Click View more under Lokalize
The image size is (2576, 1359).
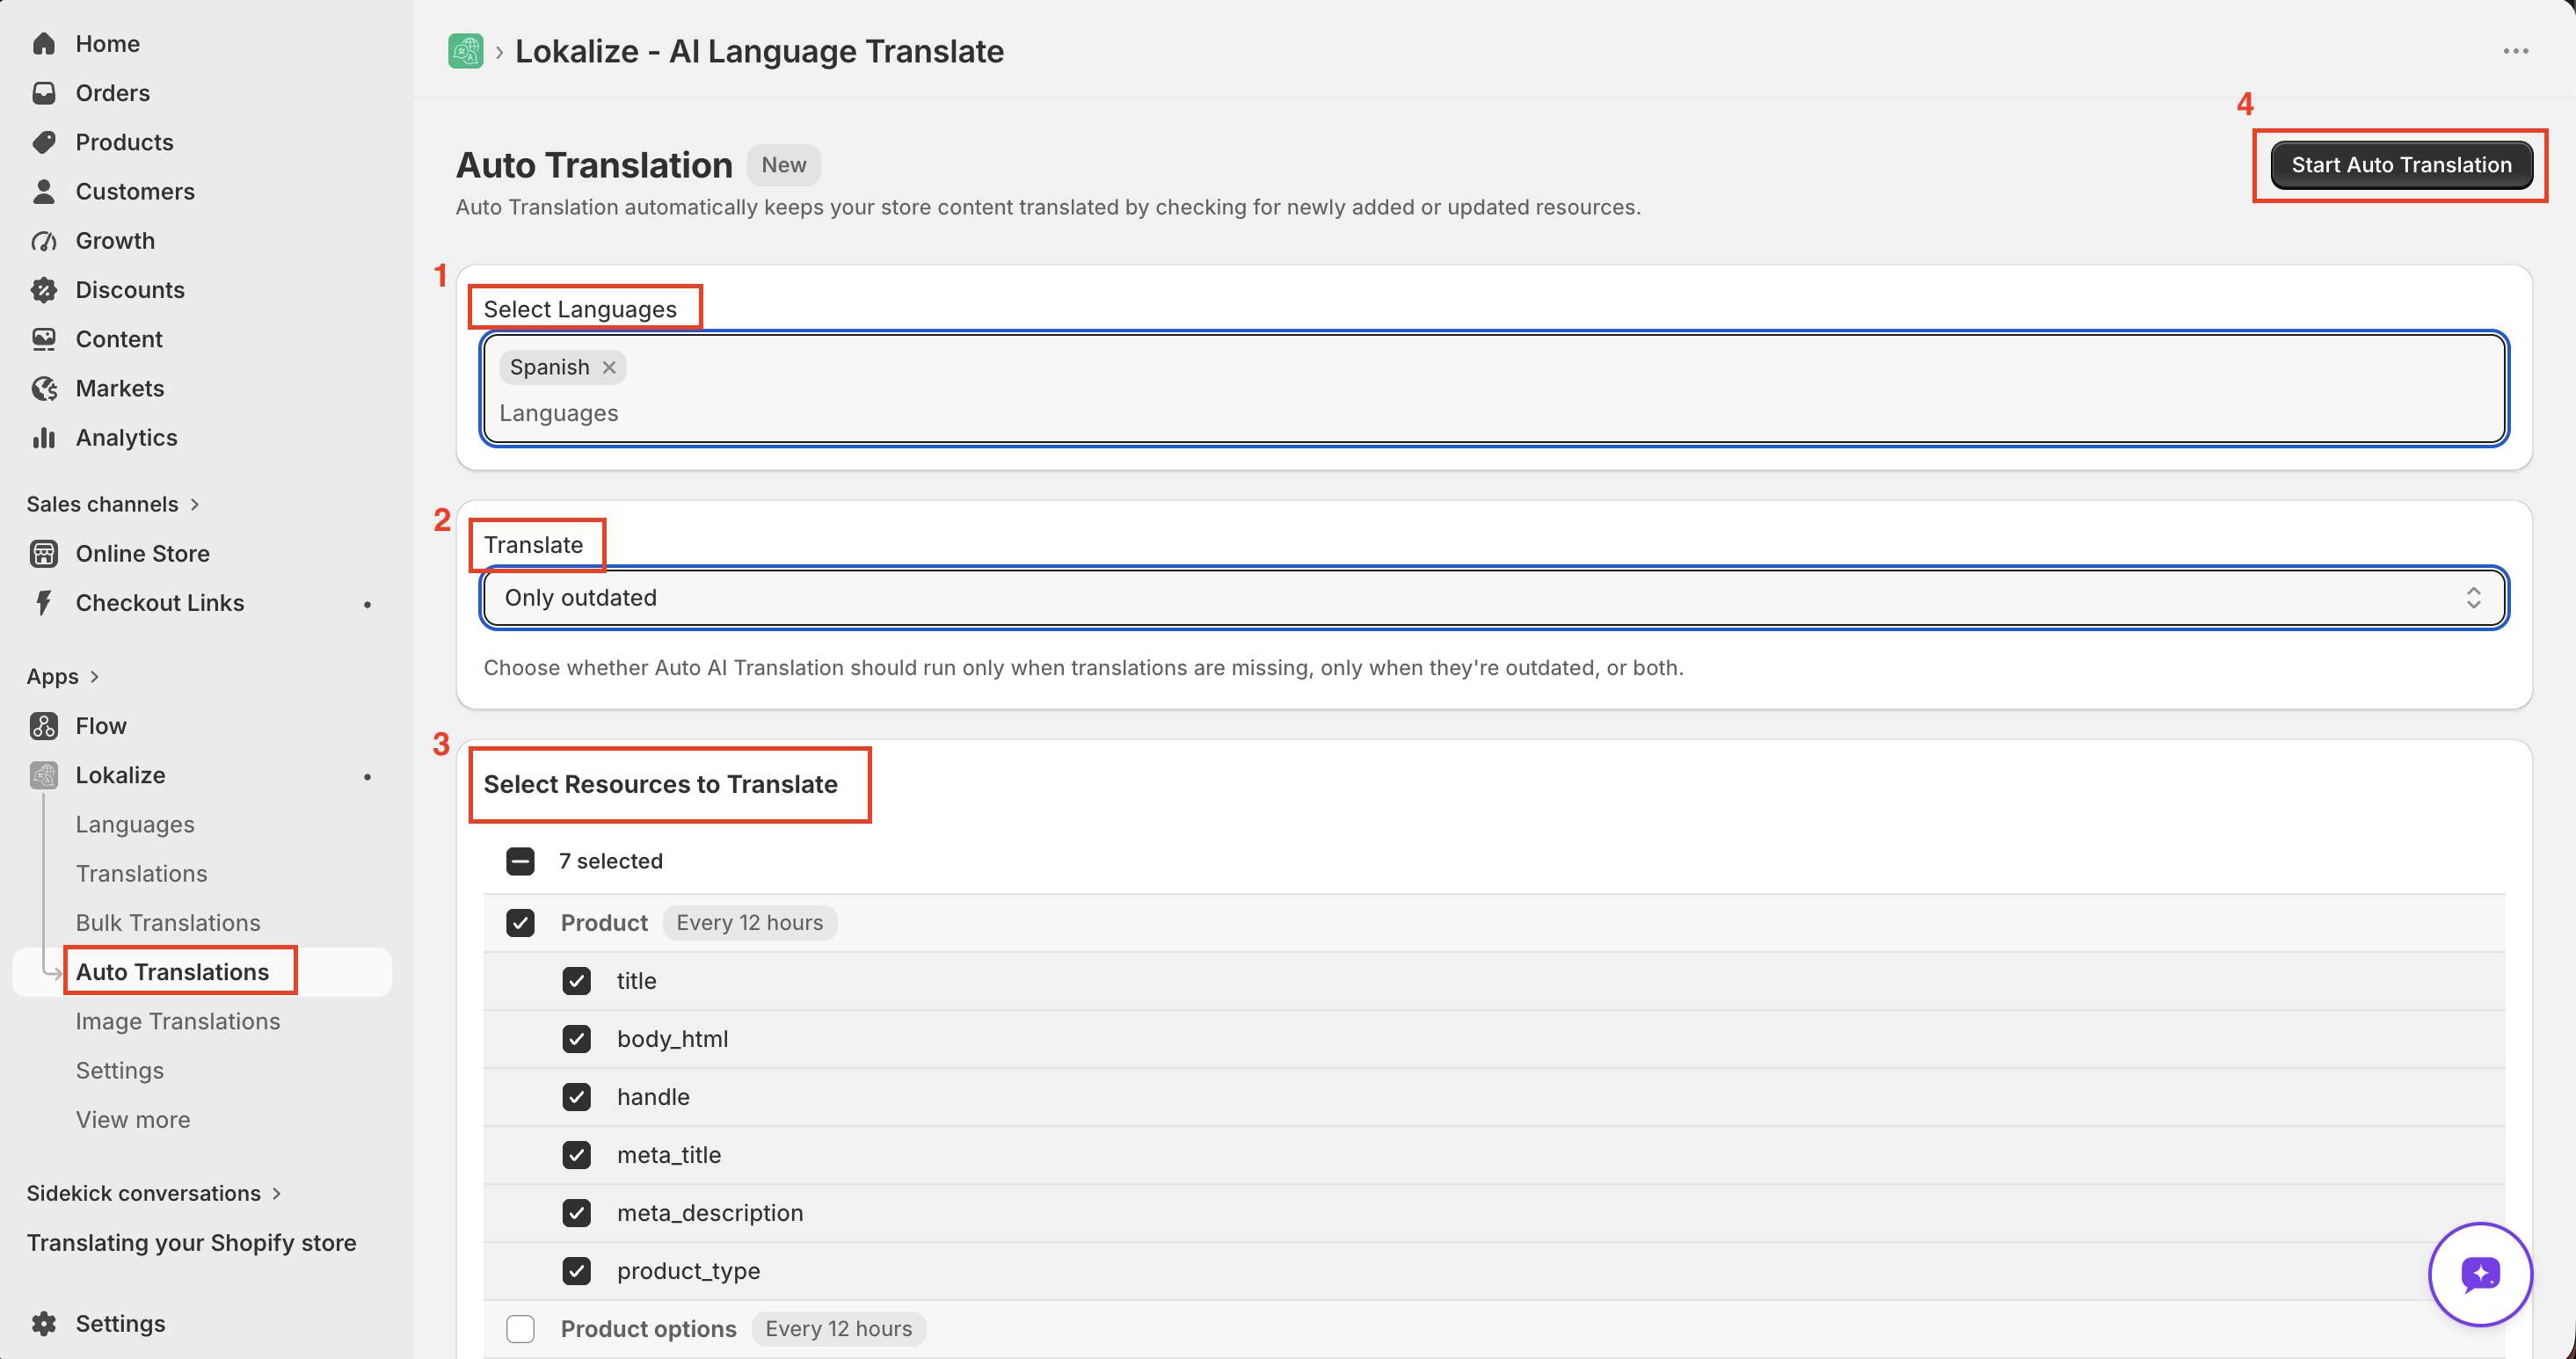pyautogui.click(x=133, y=1120)
